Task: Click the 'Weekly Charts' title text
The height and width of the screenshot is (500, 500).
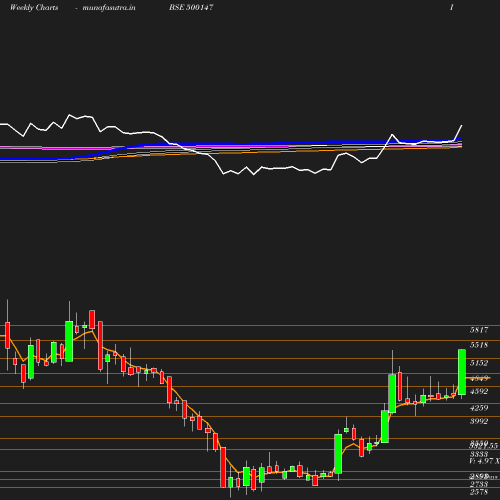Action: [34, 7]
